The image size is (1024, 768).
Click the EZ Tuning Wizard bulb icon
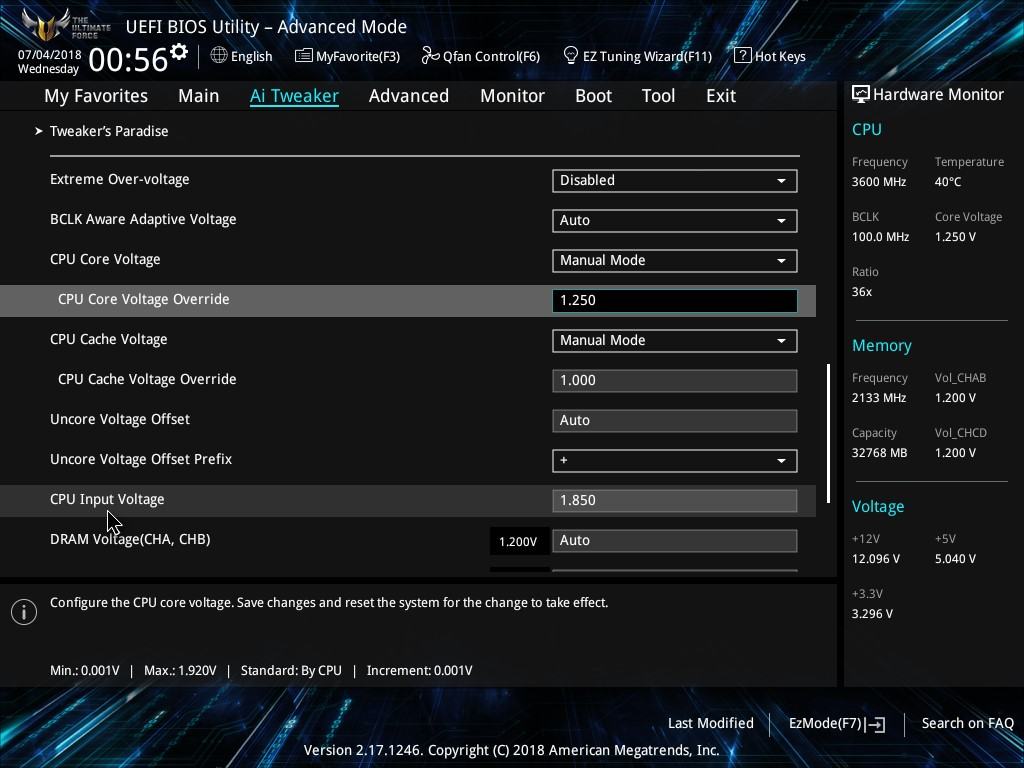pyautogui.click(x=570, y=56)
